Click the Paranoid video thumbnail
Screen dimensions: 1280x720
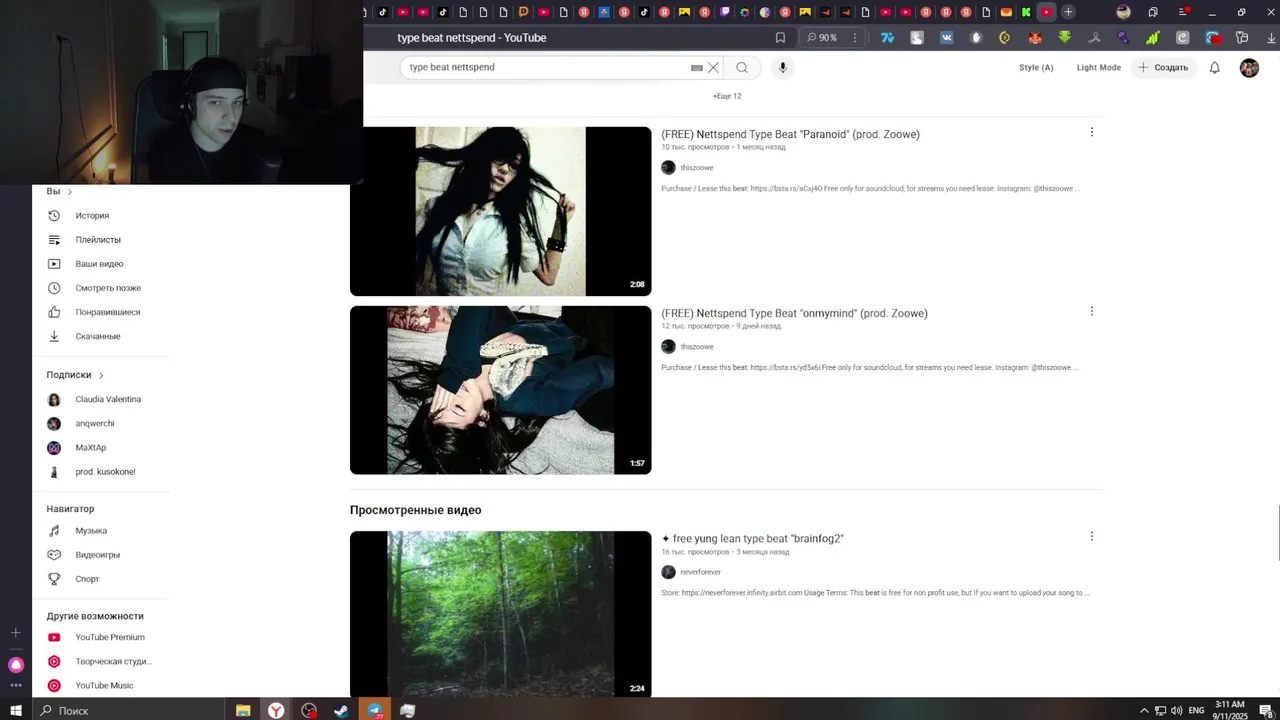[500, 211]
